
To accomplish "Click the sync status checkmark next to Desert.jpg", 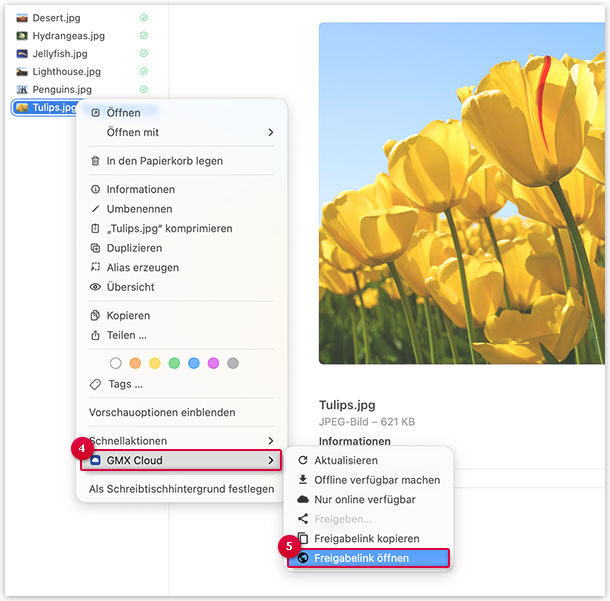I will click(x=144, y=18).
